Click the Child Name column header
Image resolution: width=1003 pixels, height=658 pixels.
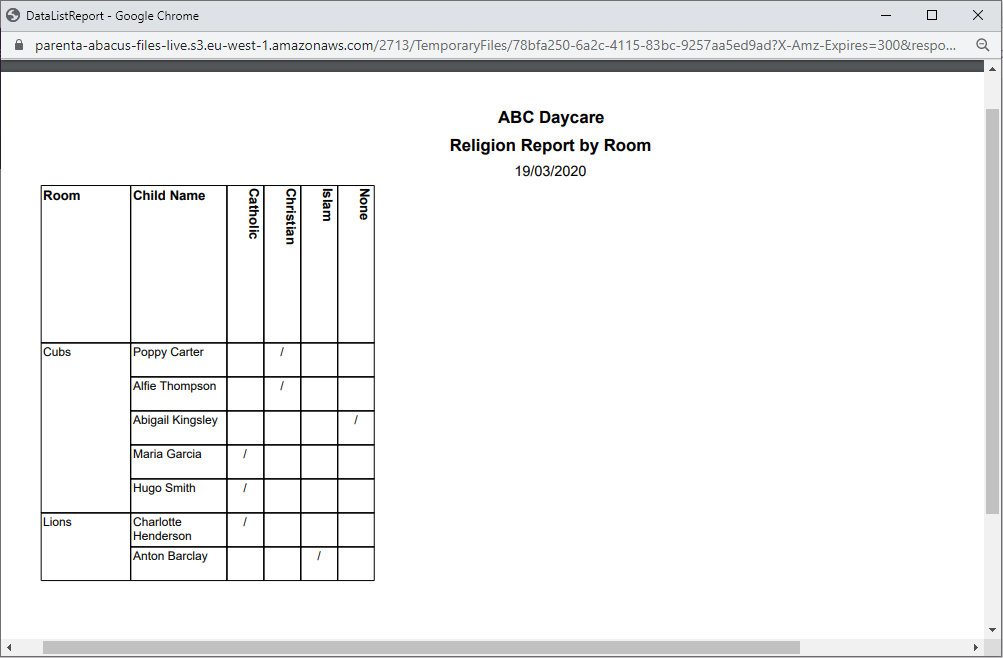(178, 264)
